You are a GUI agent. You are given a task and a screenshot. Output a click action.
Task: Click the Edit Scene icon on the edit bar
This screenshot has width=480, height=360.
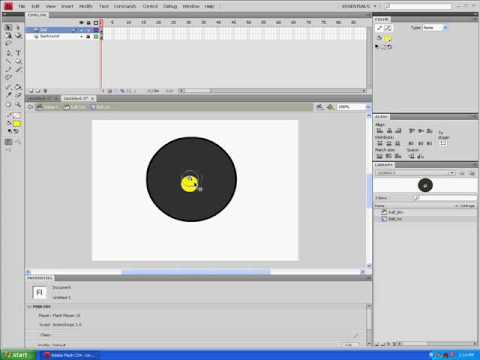click(320, 107)
